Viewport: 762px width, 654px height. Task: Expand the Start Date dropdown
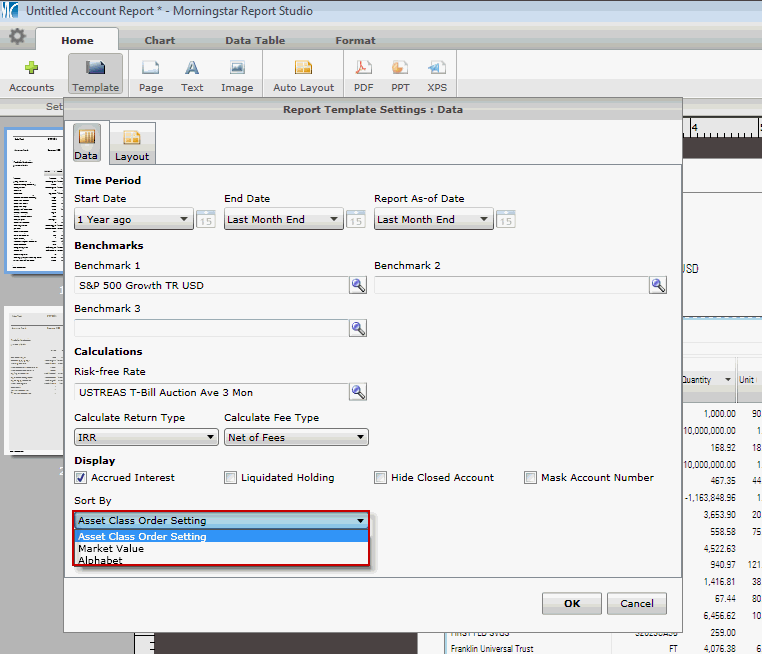134,220
